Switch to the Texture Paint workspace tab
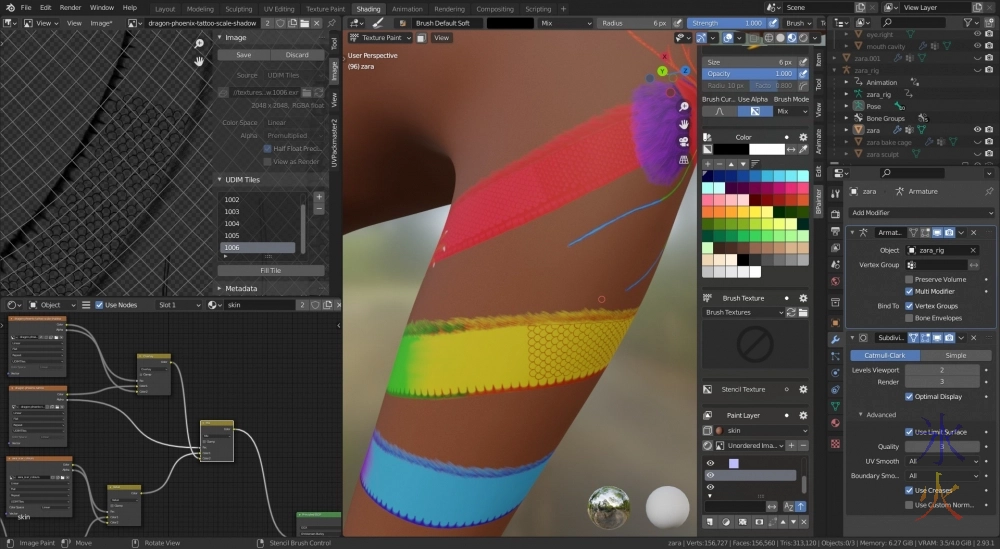The image size is (1000, 549). pyautogui.click(x=325, y=9)
